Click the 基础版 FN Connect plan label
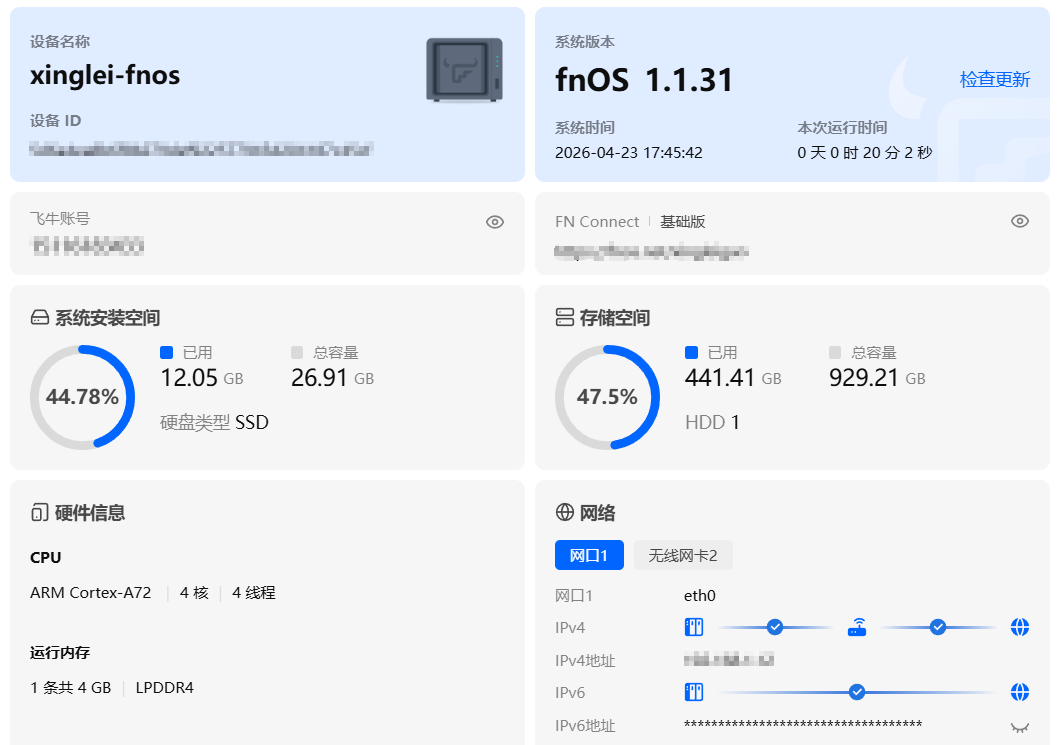This screenshot has width=1062, height=745. (682, 222)
